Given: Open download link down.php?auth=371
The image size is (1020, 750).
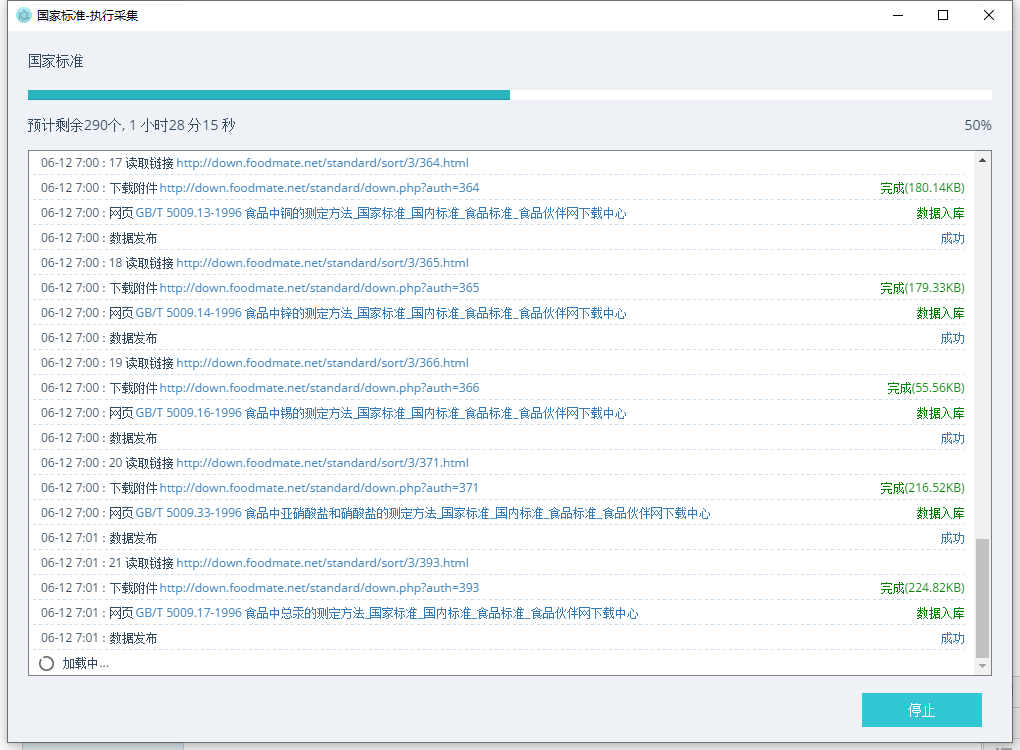Looking at the screenshot, I should pos(319,488).
